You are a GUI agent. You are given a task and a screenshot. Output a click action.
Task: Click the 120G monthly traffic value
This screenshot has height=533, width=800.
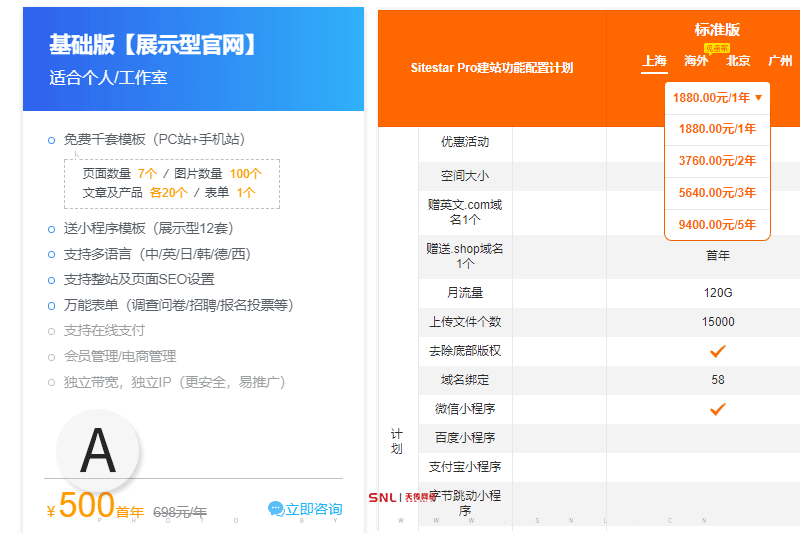click(718, 293)
